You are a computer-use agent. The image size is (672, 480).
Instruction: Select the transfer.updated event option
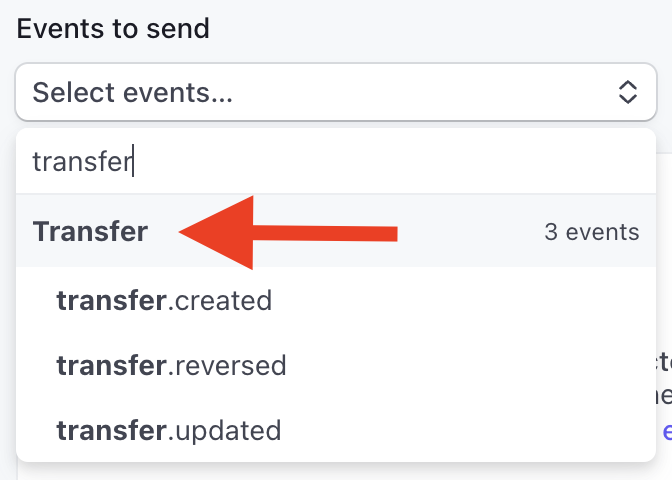168,431
